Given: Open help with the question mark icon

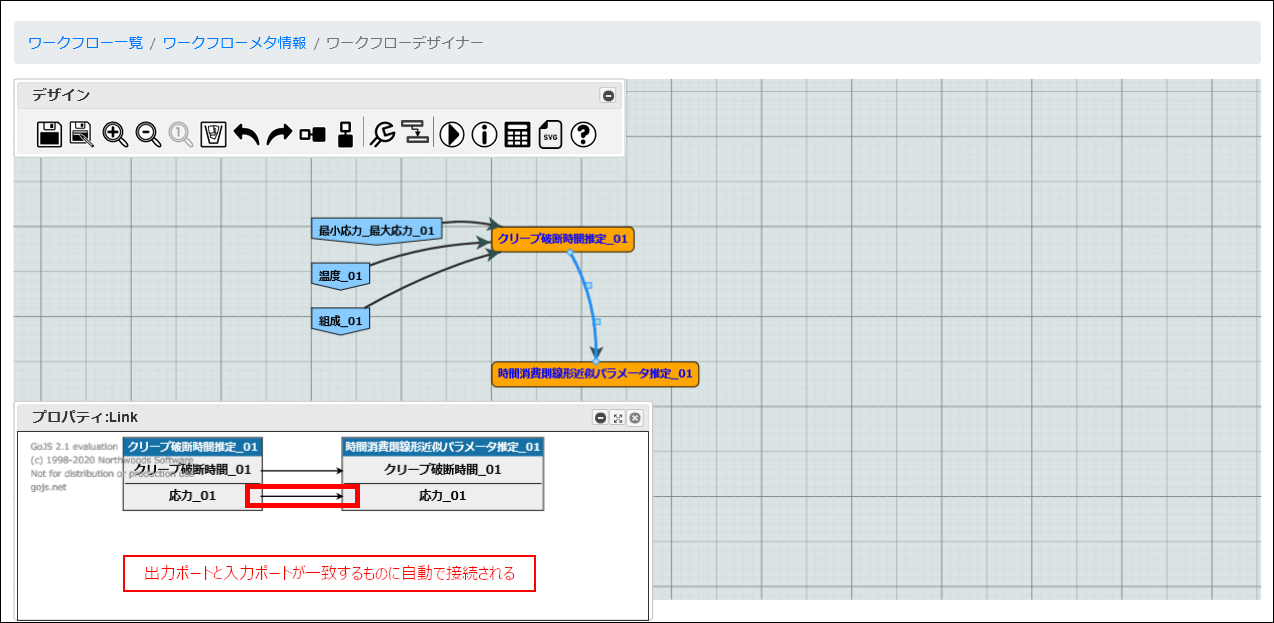Looking at the screenshot, I should point(584,134).
